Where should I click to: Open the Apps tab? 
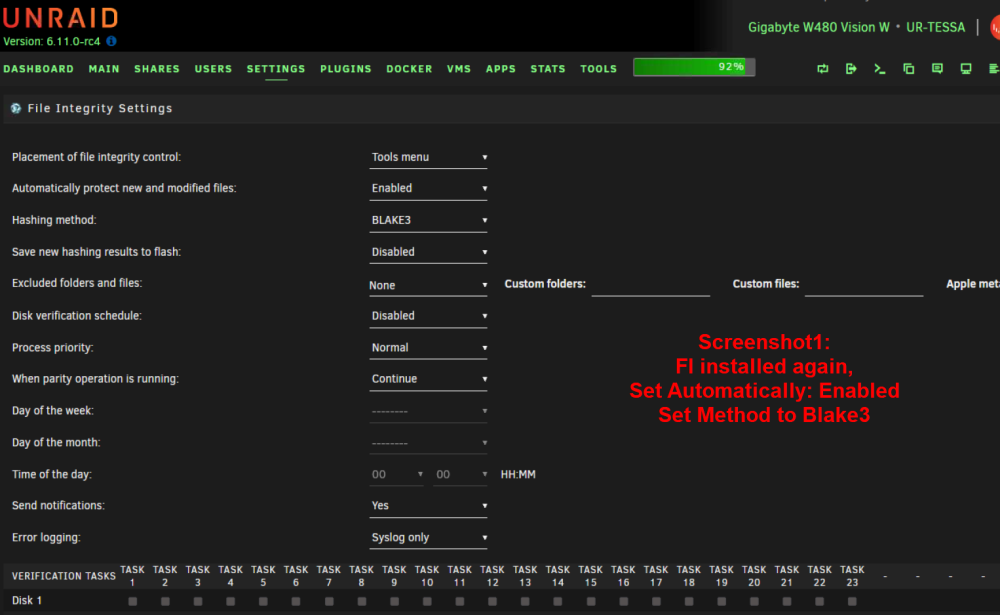501,69
